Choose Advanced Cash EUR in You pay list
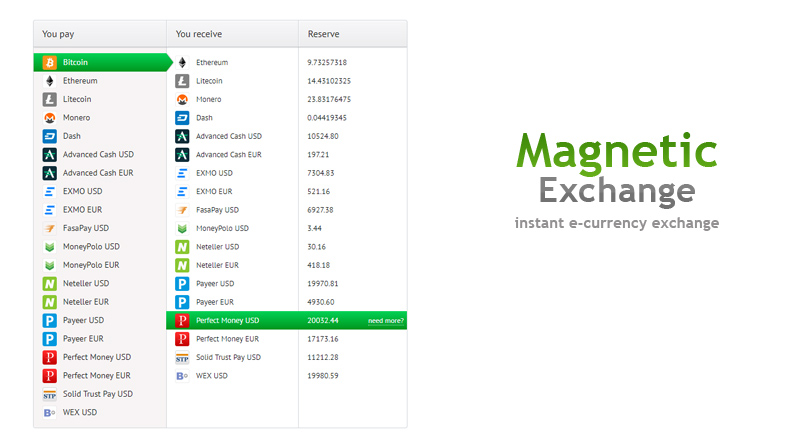The height and width of the screenshot is (445, 800). click(x=98, y=172)
